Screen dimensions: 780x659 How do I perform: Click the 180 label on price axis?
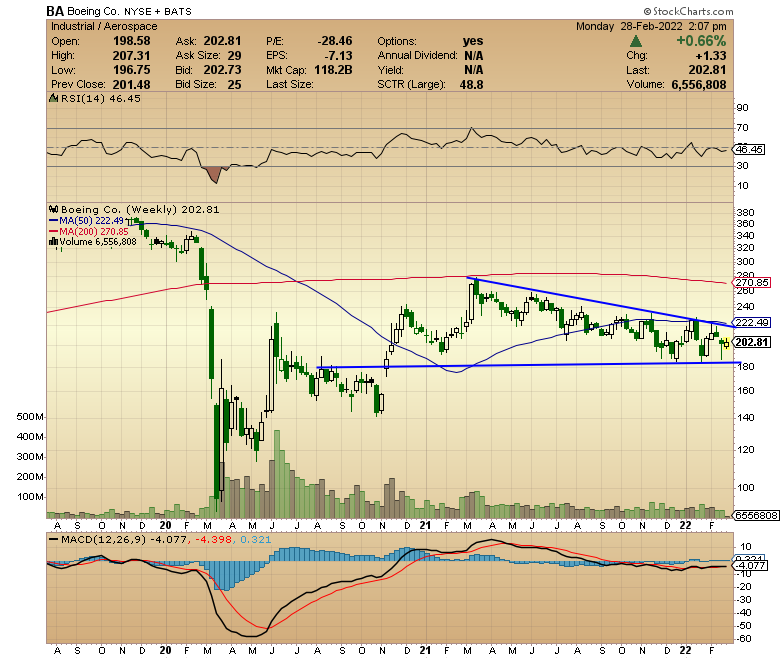(x=745, y=367)
